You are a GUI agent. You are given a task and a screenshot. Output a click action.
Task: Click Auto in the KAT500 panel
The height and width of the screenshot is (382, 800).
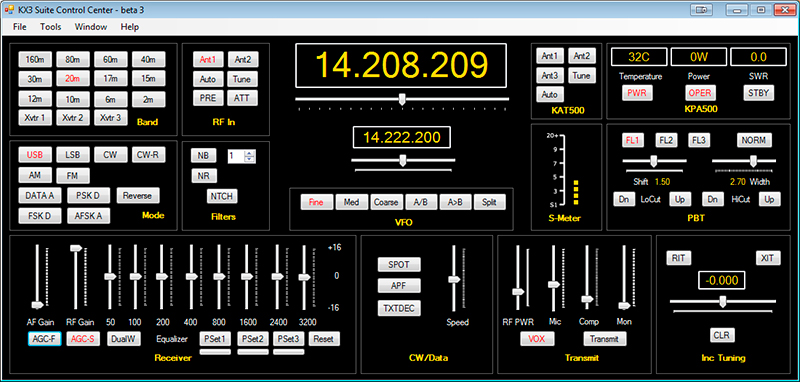[549, 95]
